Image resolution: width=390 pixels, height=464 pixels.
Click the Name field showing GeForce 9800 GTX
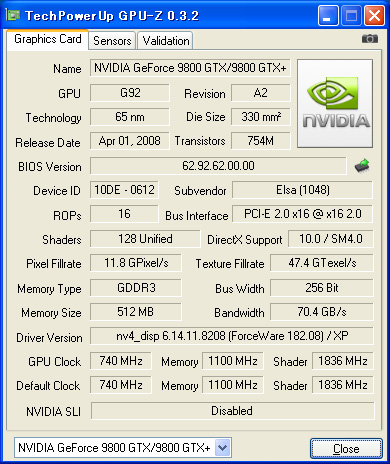(190, 68)
